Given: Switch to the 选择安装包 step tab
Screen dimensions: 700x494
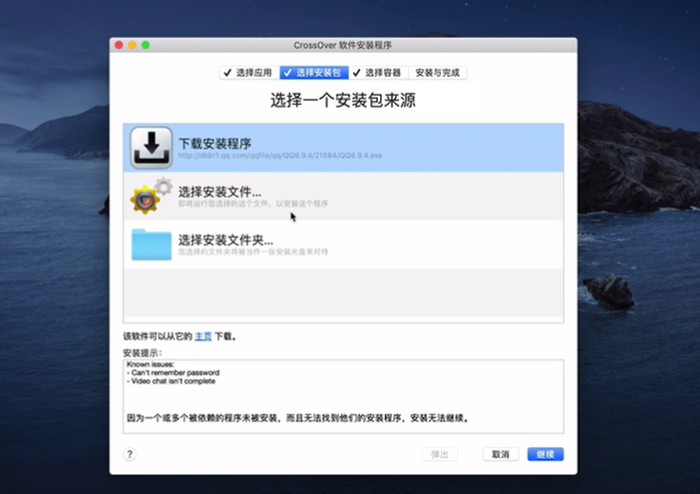Looking at the screenshot, I should coord(314,73).
